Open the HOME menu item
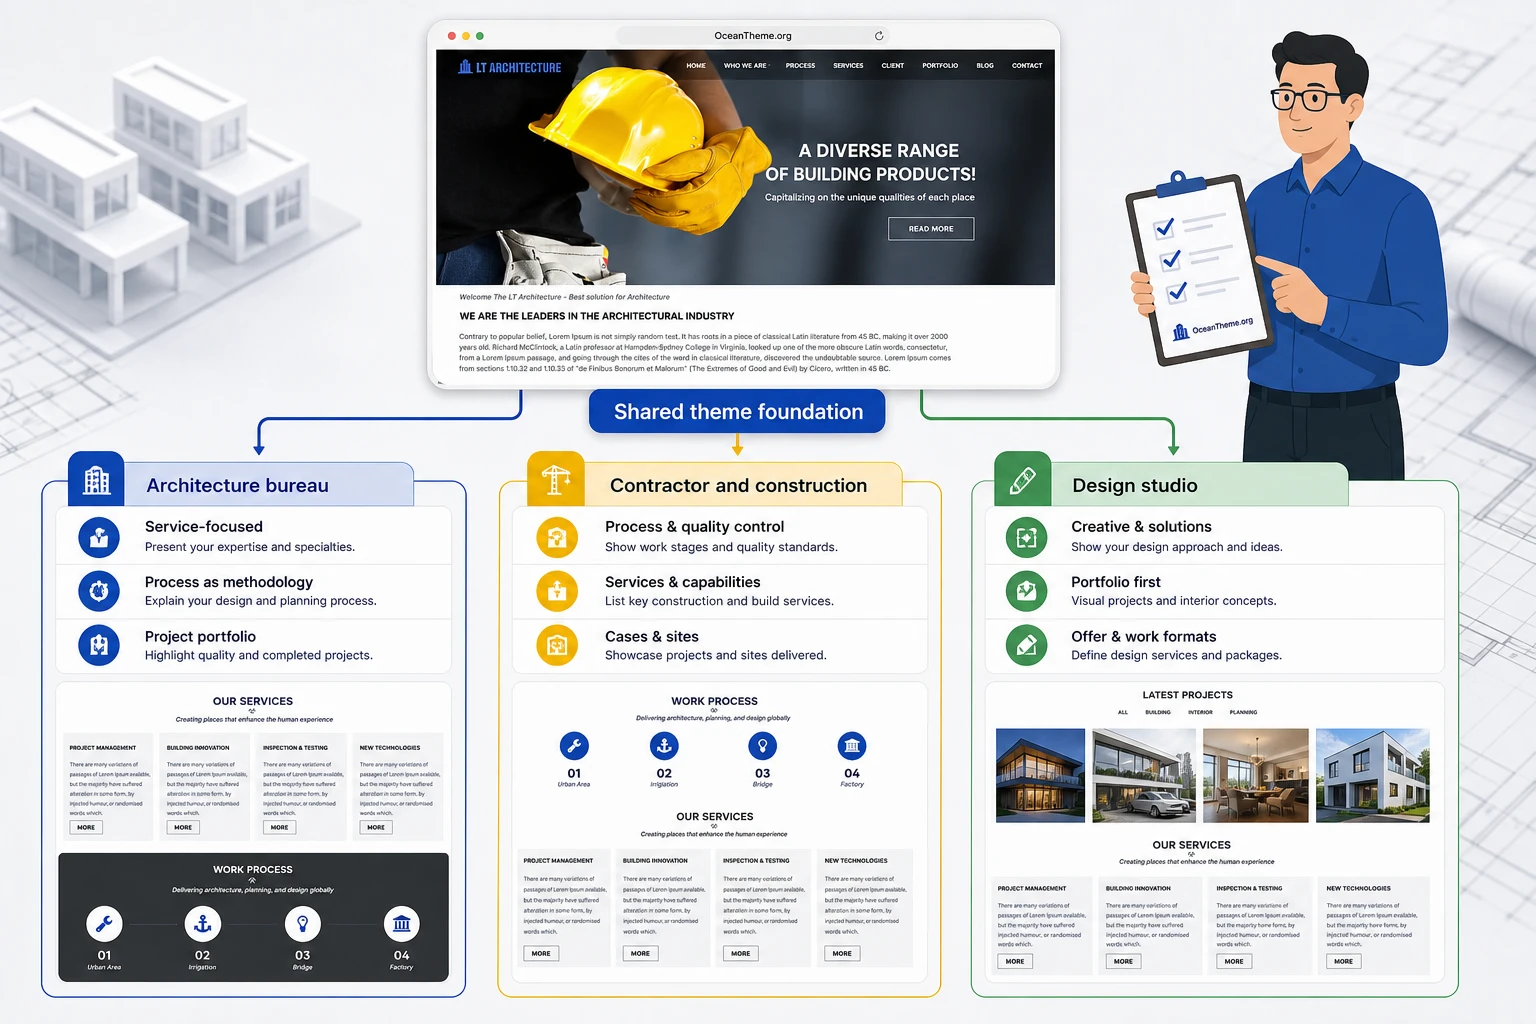 click(696, 66)
